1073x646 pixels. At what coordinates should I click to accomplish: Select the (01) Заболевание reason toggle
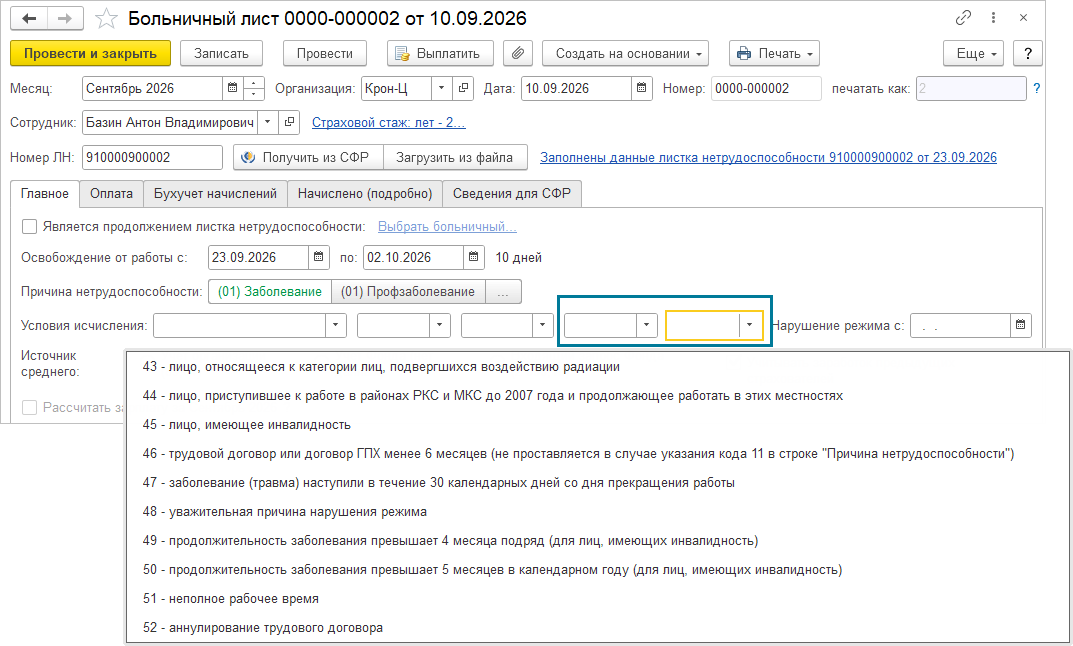pyautogui.click(x=270, y=292)
